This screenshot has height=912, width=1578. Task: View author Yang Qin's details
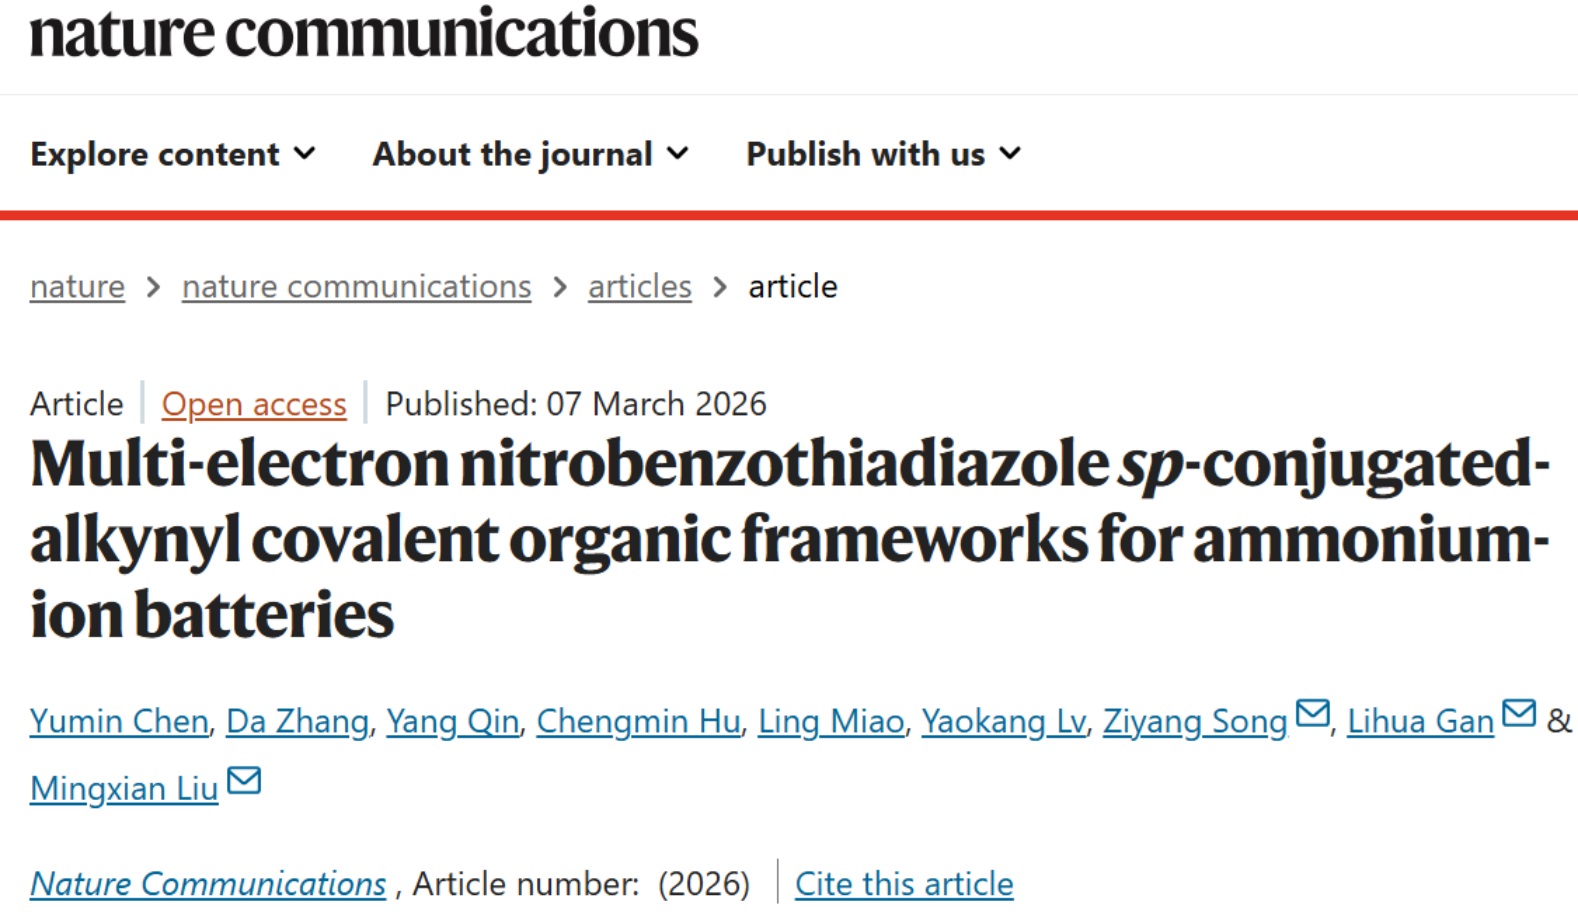pos(452,721)
